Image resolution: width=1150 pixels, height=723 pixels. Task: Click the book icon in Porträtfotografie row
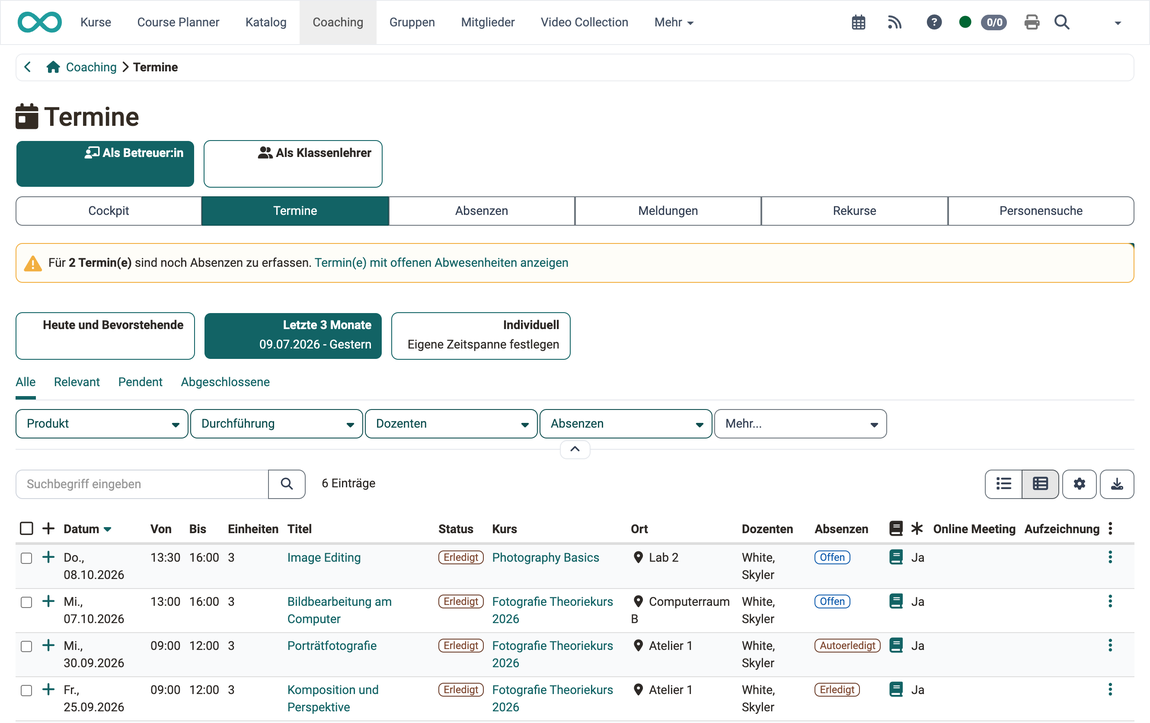tap(896, 645)
